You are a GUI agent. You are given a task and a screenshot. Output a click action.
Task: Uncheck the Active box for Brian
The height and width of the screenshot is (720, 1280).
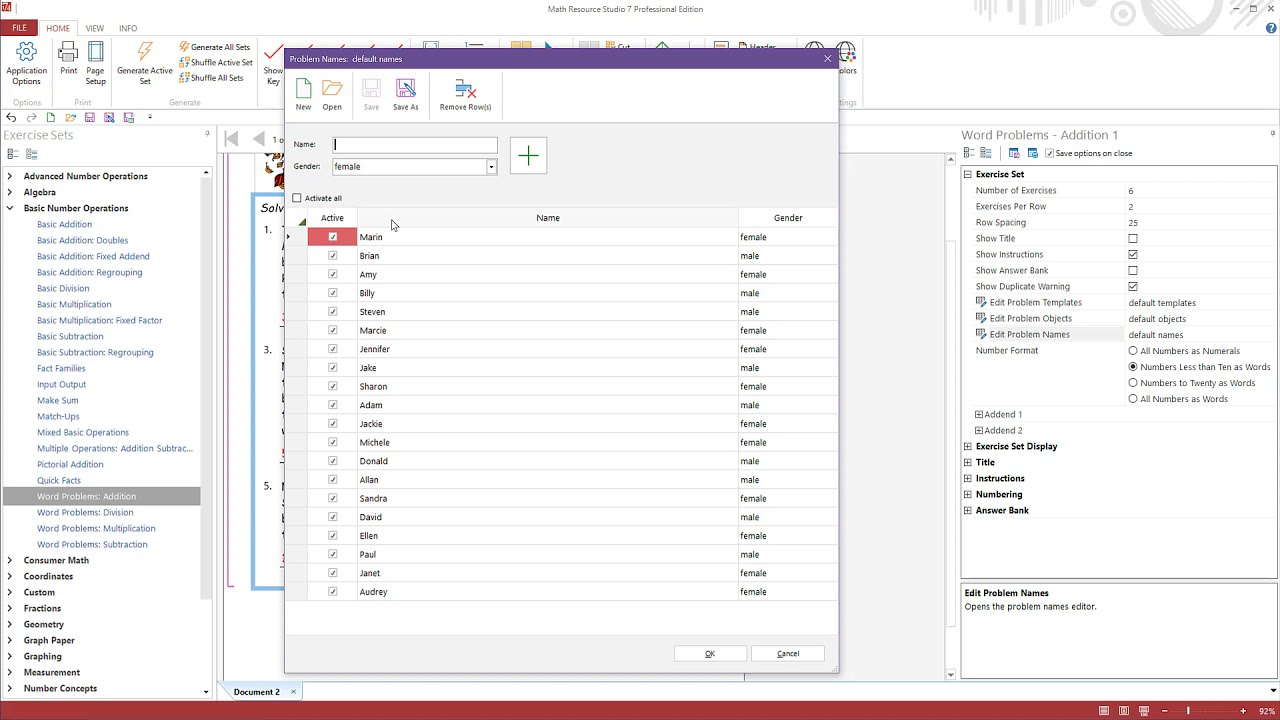pos(333,256)
